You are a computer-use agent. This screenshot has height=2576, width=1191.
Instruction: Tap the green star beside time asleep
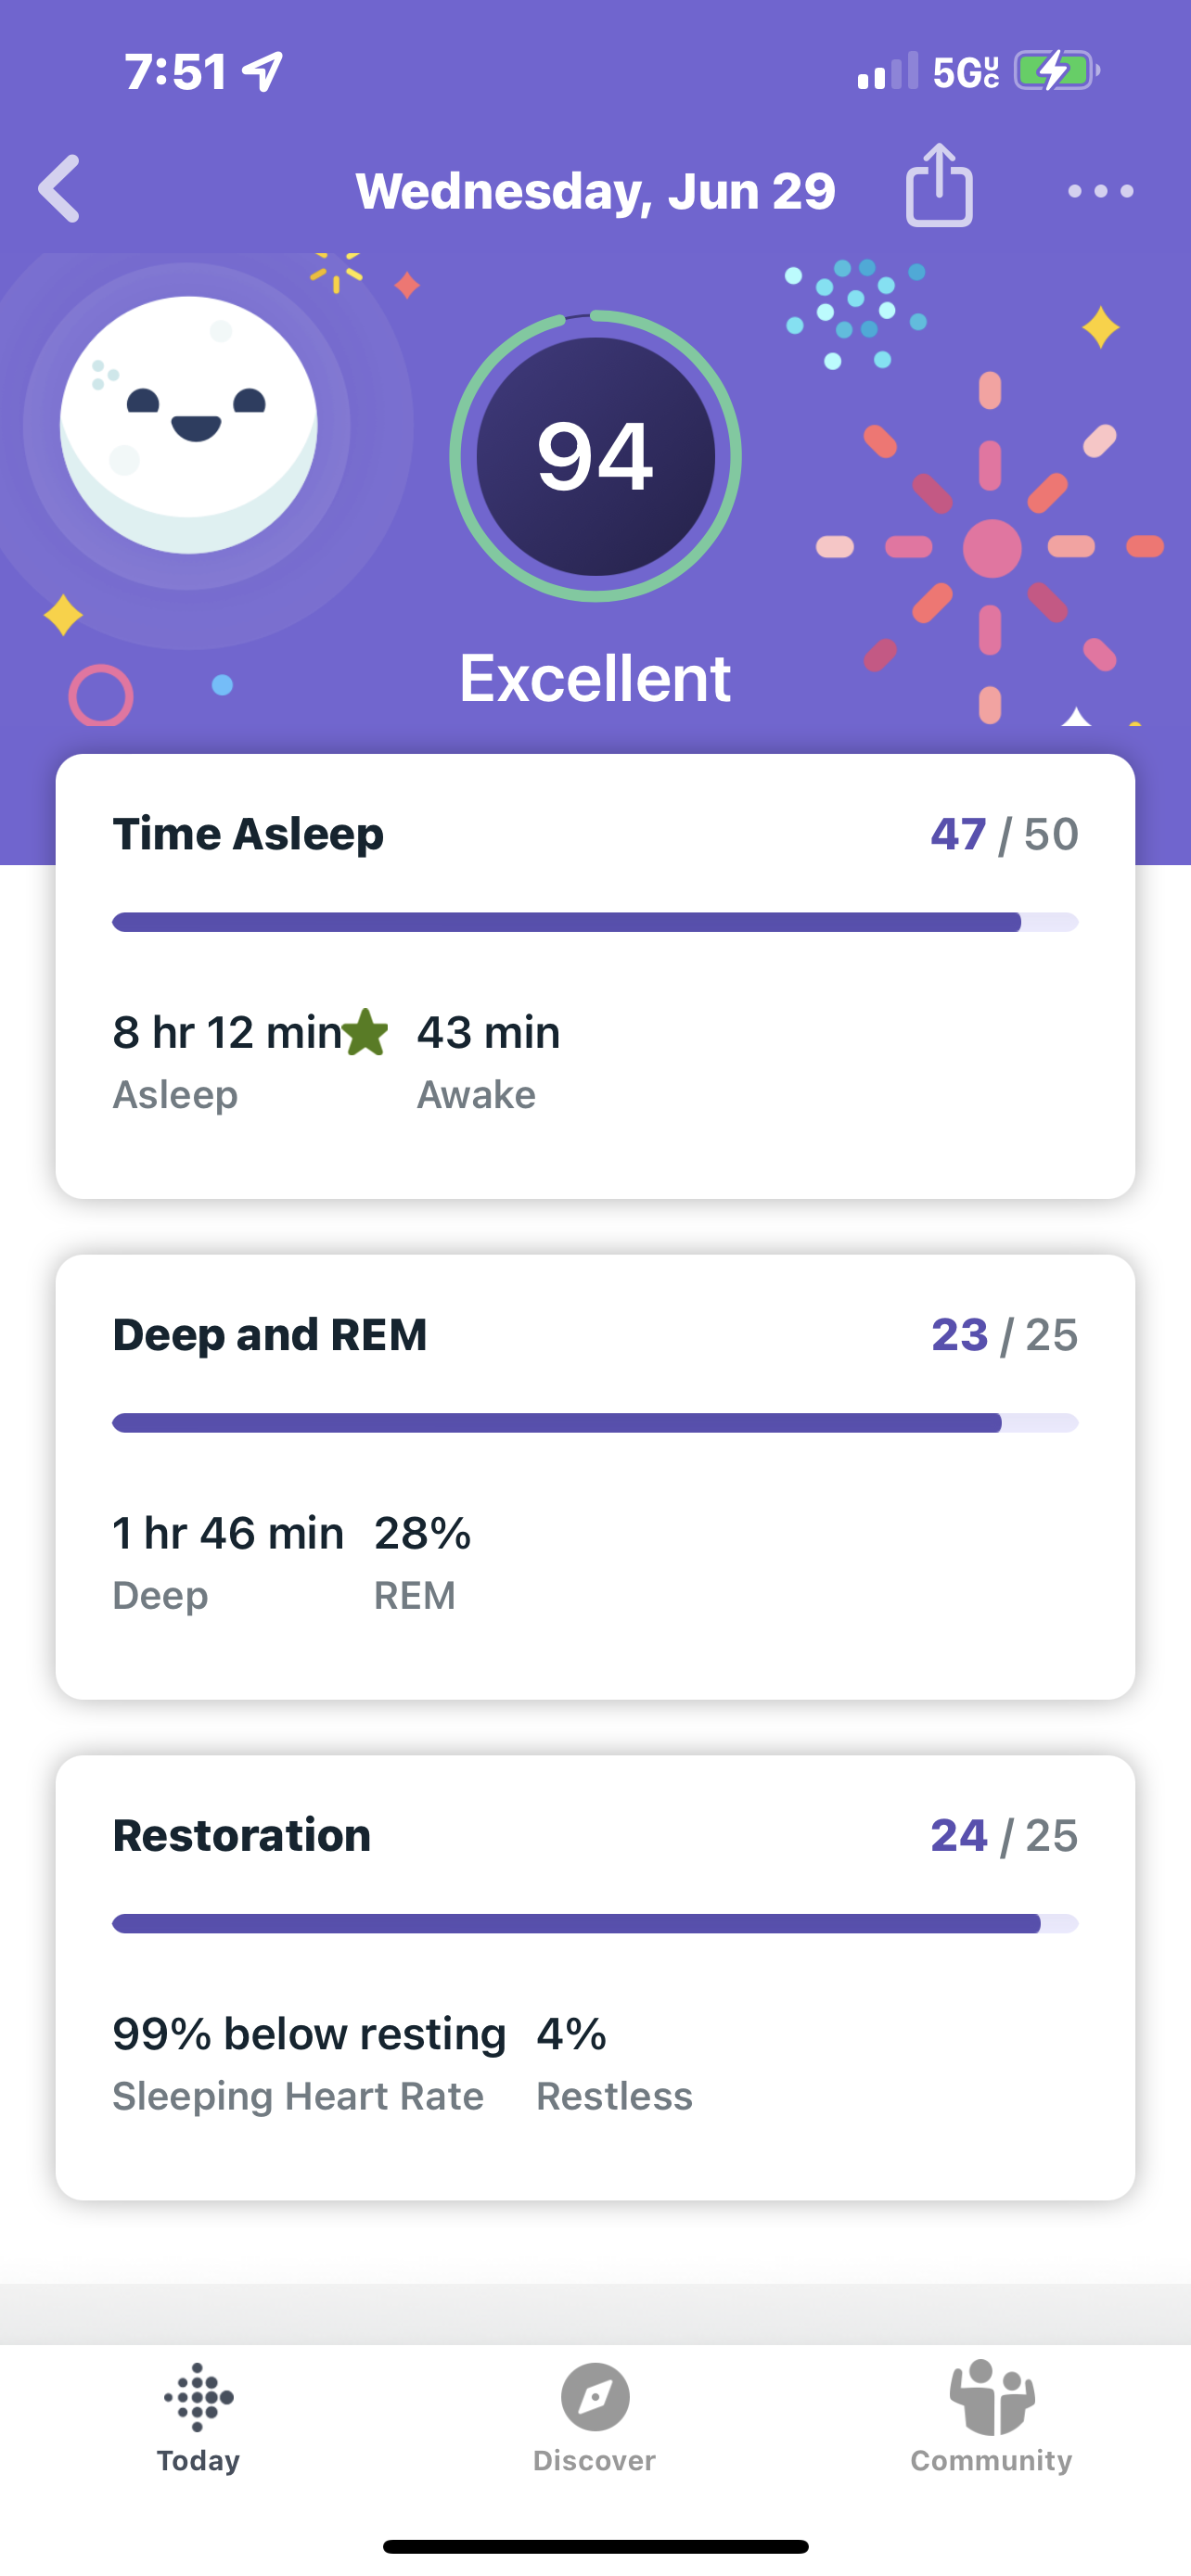366,1032
